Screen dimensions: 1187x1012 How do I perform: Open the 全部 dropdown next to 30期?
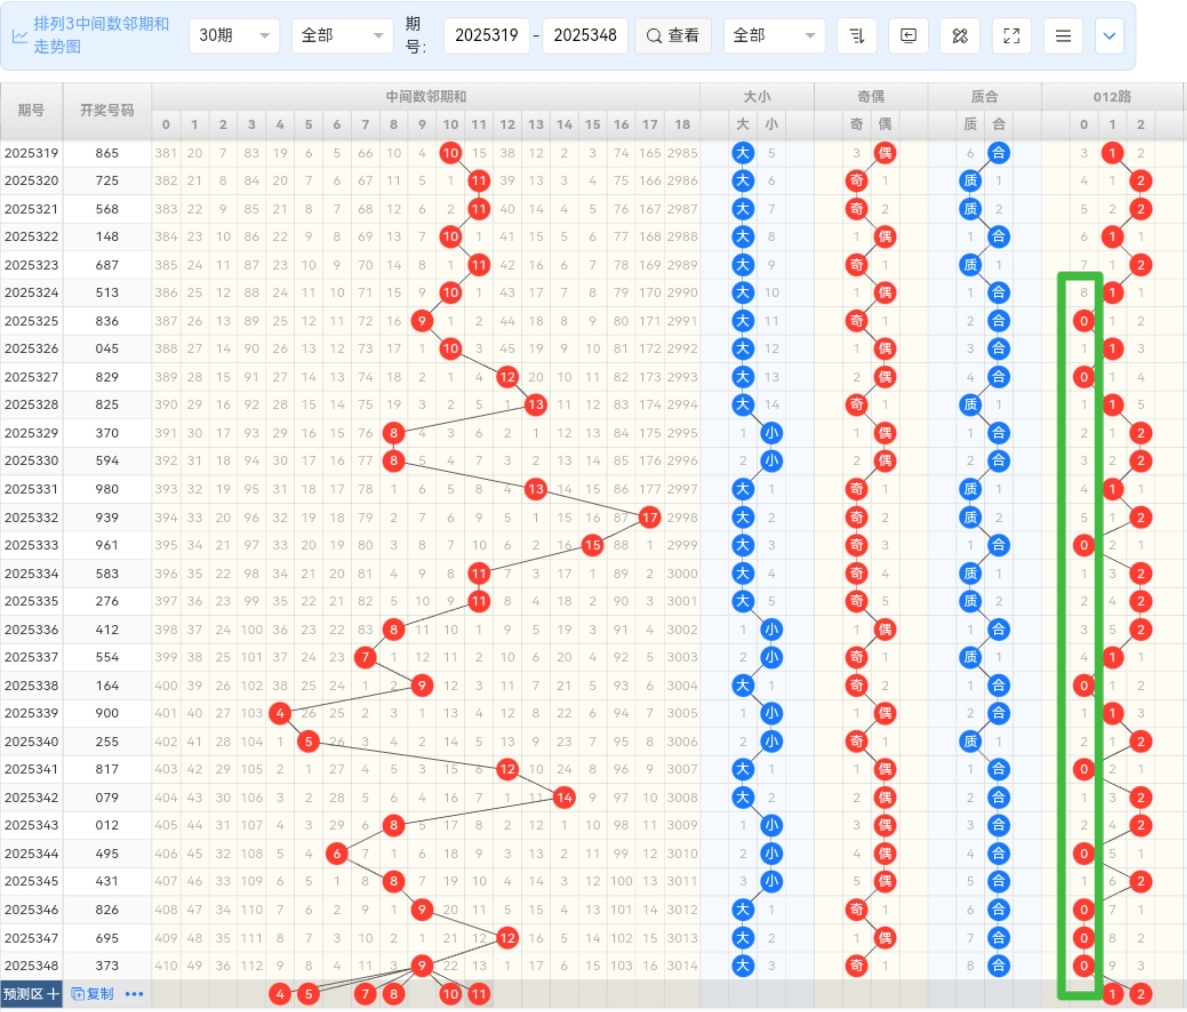(x=342, y=36)
